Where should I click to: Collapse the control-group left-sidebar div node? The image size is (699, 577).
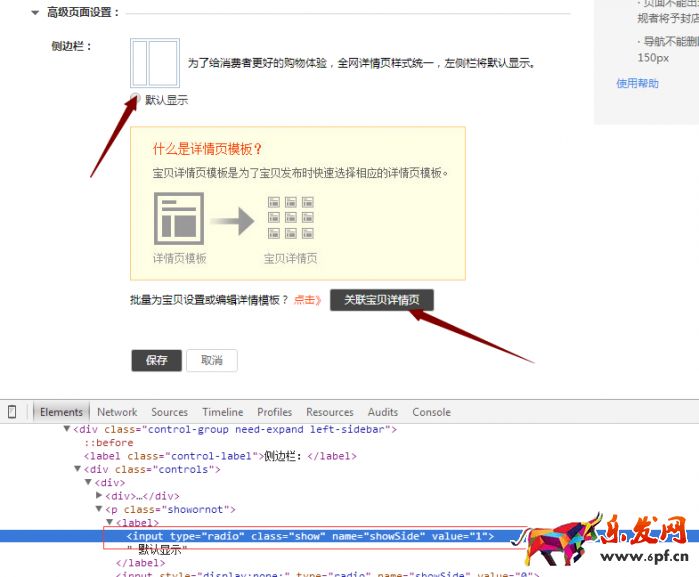(67, 430)
